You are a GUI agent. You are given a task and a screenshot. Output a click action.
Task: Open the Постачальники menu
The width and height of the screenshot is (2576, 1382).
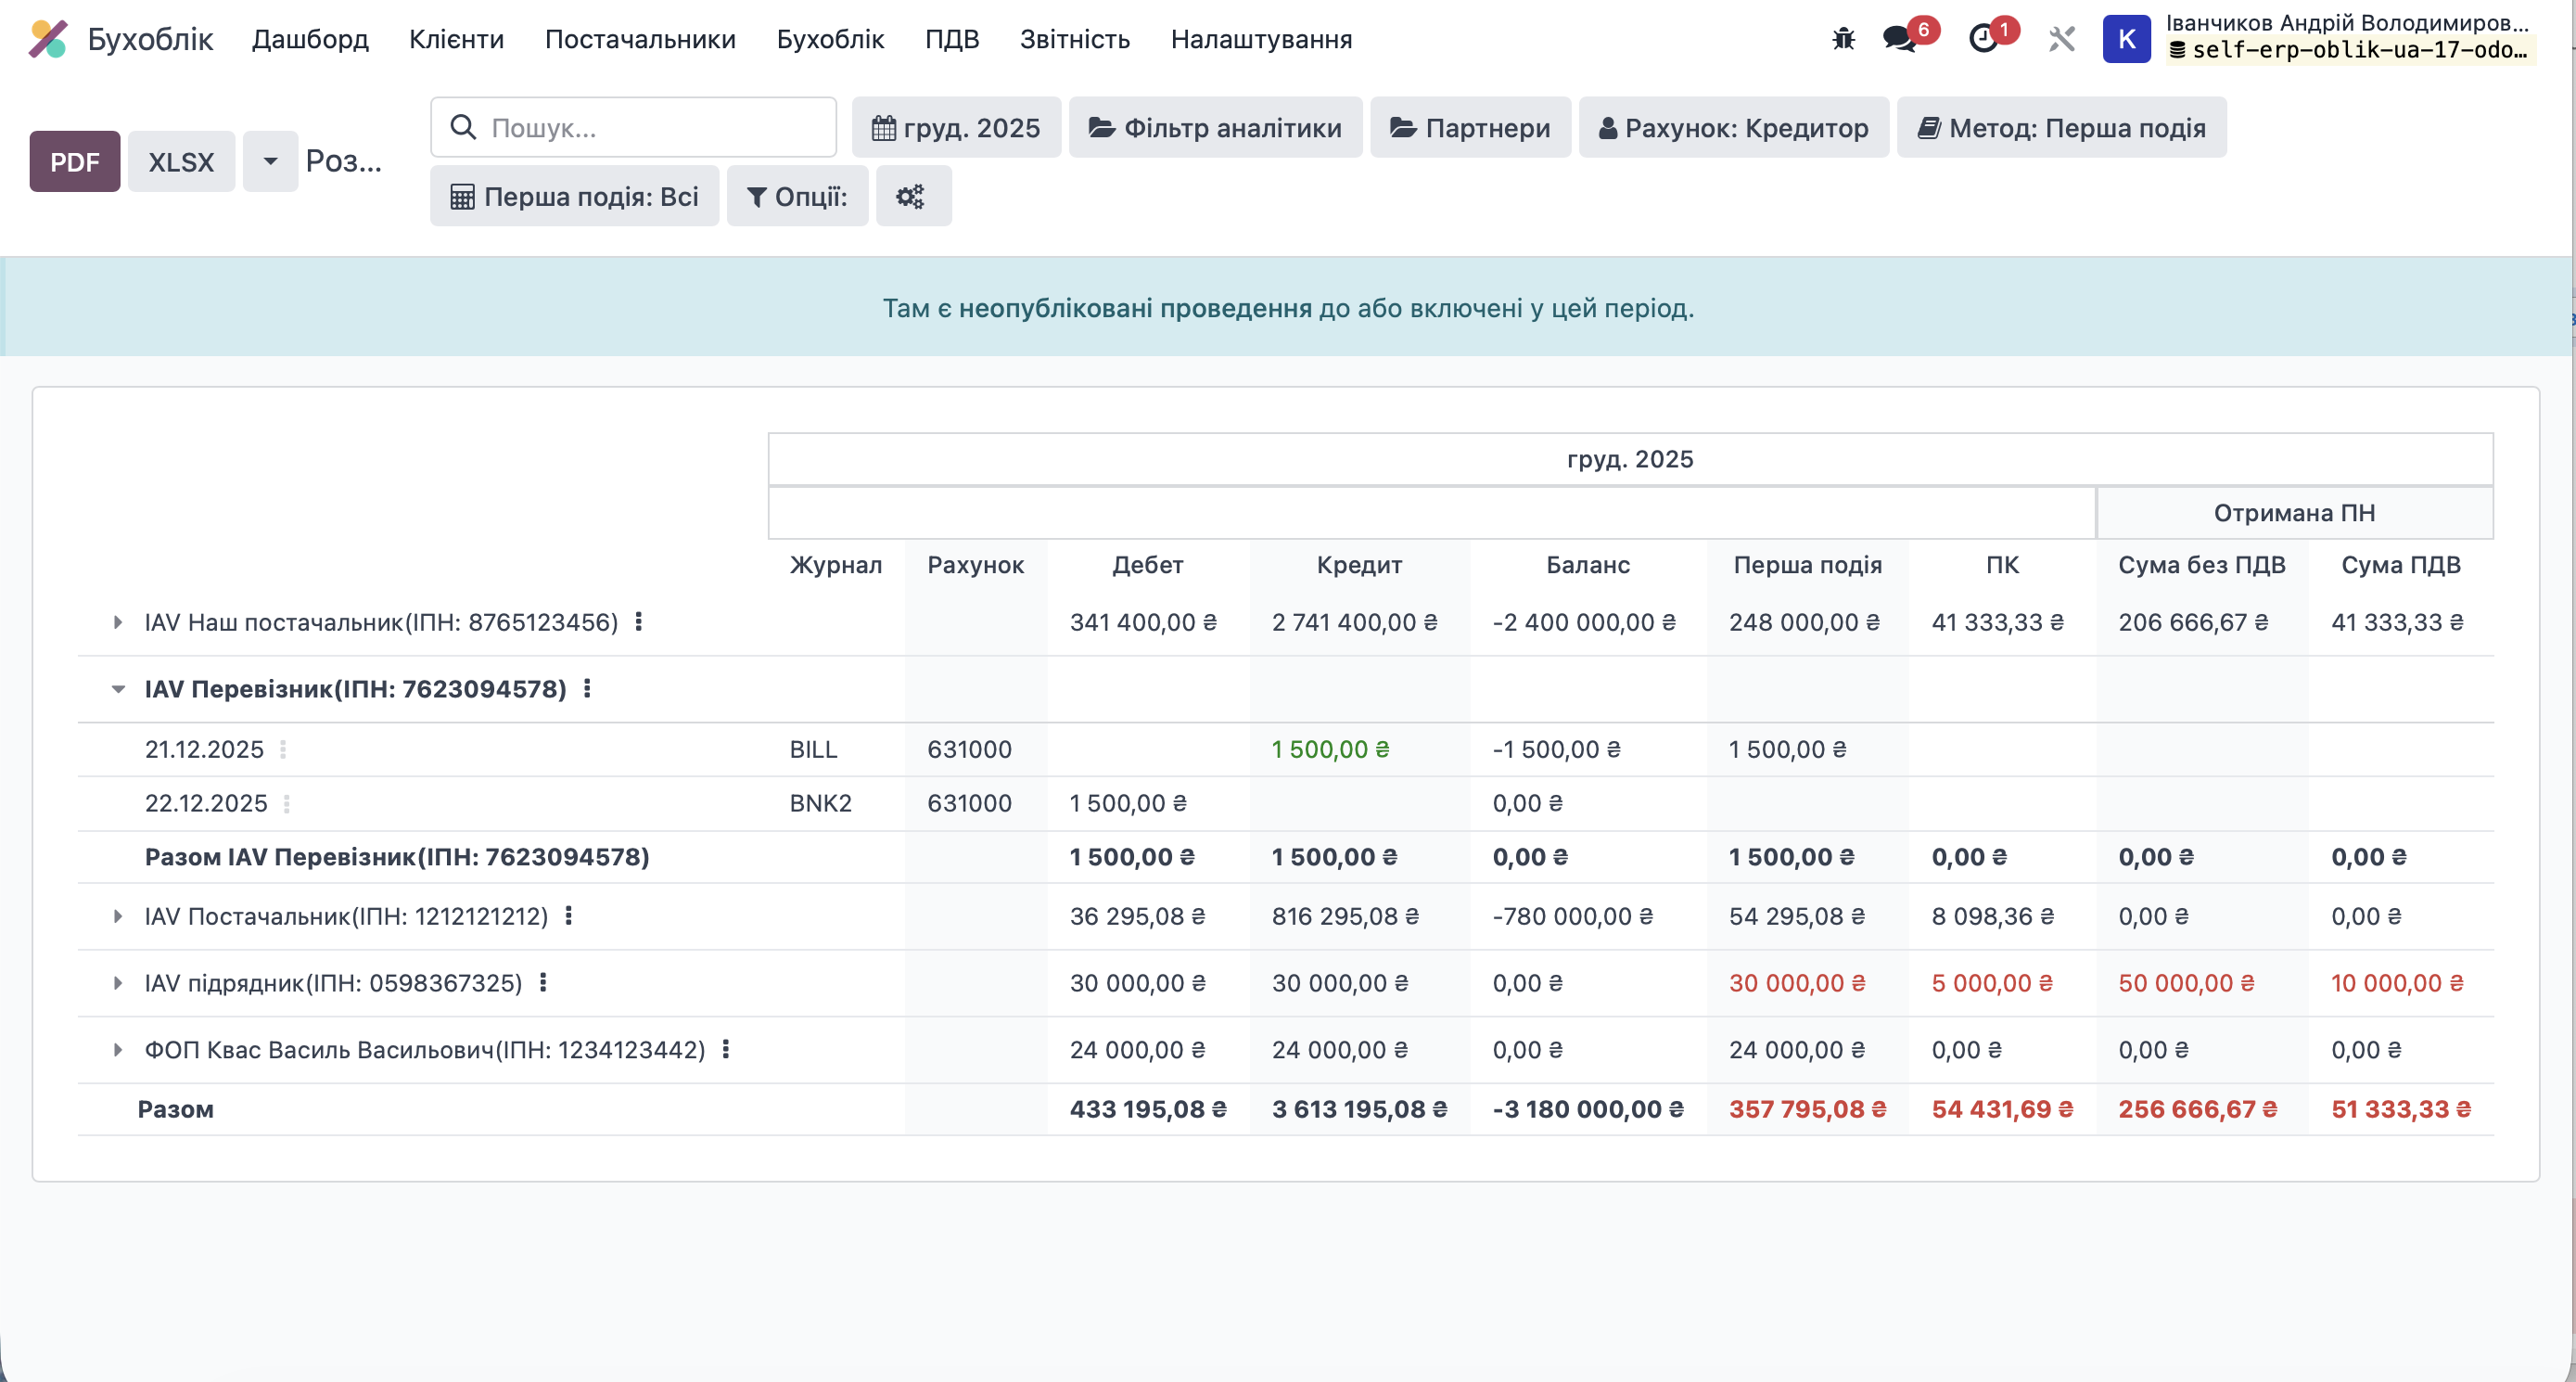[640, 39]
